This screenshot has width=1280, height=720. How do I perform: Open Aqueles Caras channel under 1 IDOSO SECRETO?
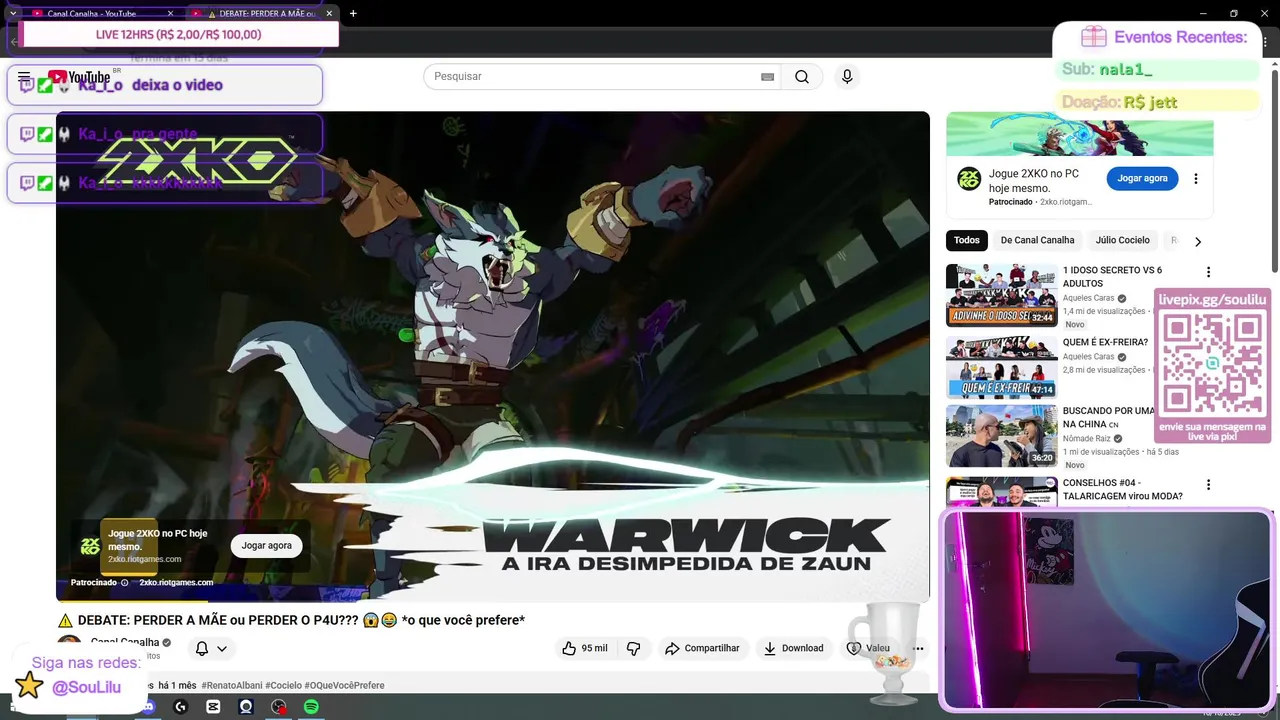pyautogui.click(x=1088, y=298)
